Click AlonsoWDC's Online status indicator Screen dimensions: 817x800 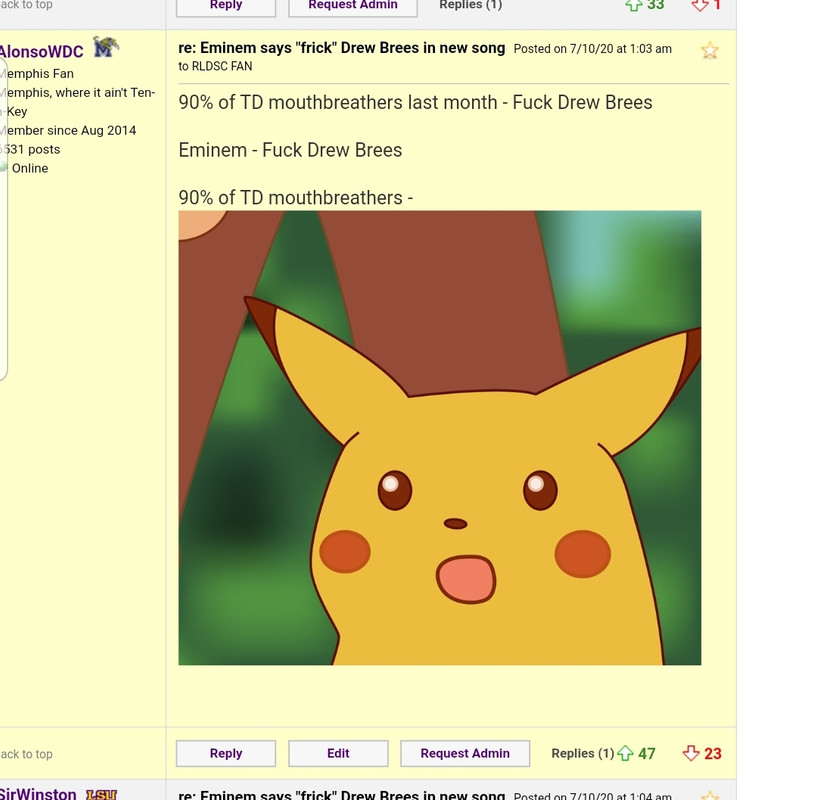click(24, 168)
